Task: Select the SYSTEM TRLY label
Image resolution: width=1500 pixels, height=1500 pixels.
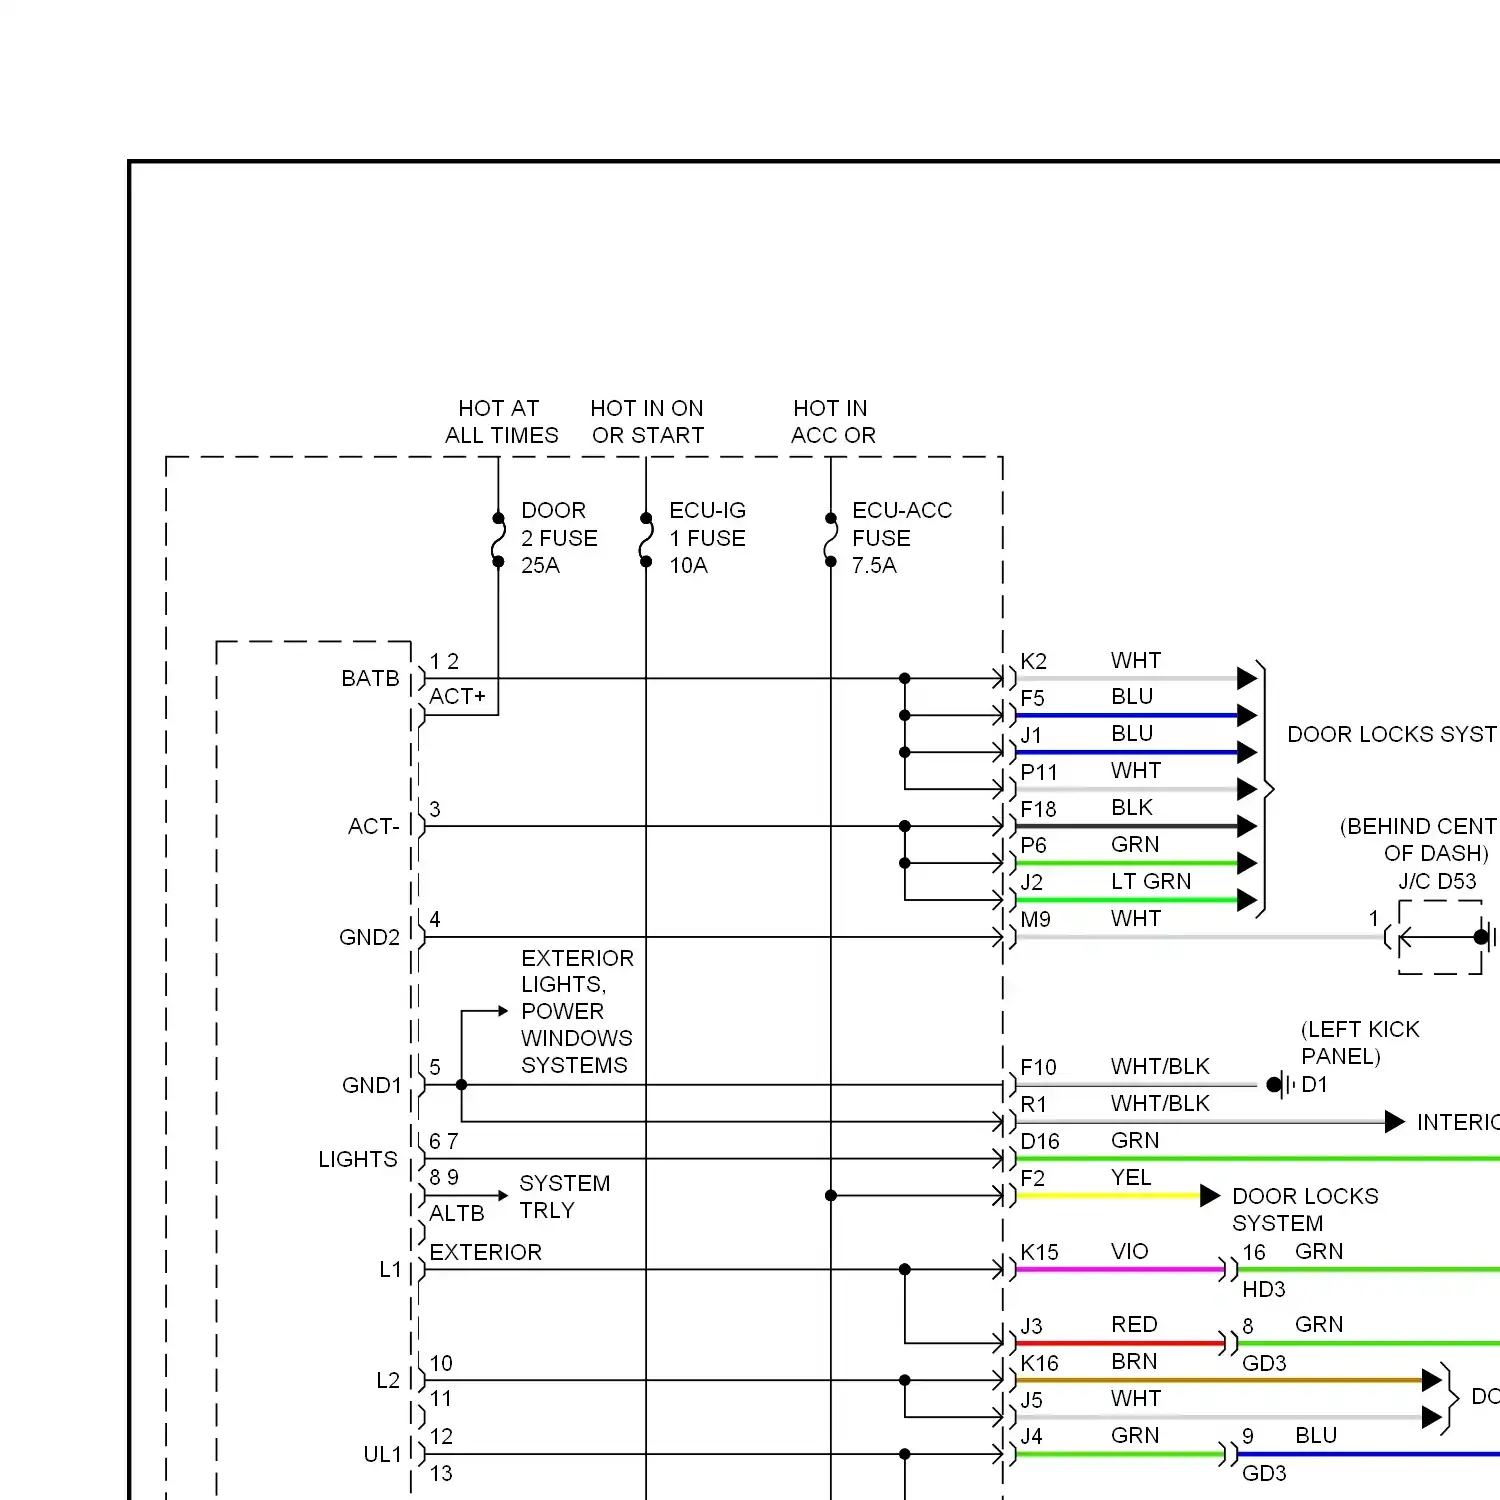Action: click(x=564, y=1197)
